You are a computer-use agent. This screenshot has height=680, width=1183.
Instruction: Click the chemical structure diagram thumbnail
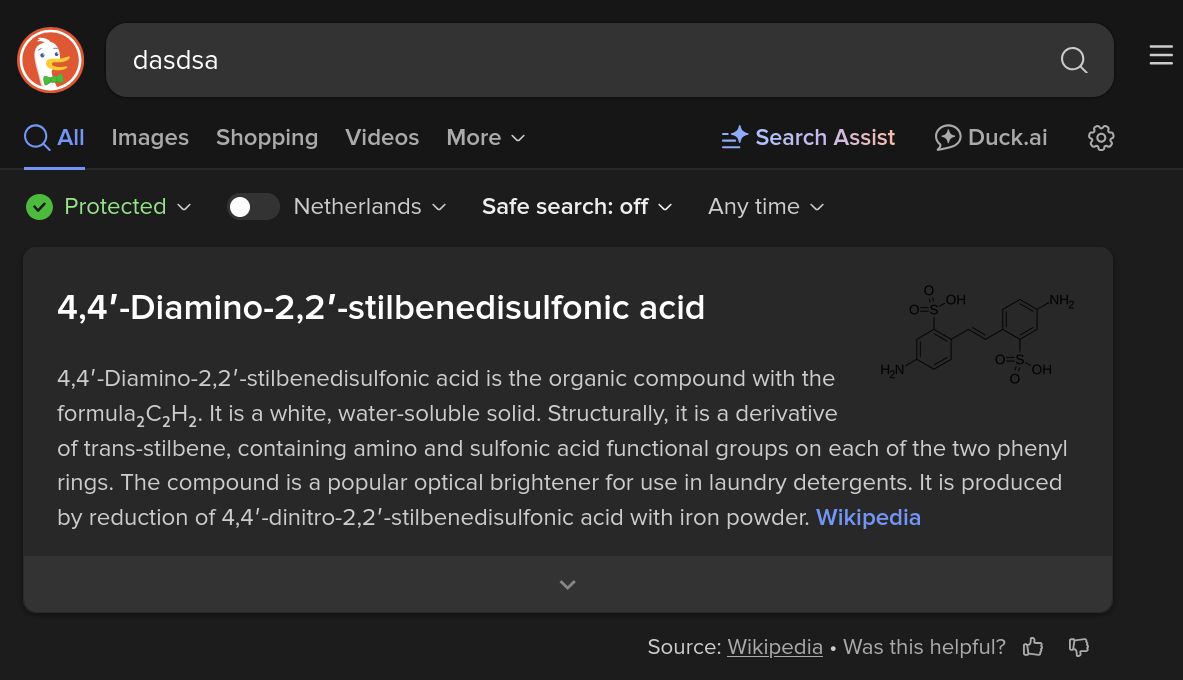tap(977, 334)
